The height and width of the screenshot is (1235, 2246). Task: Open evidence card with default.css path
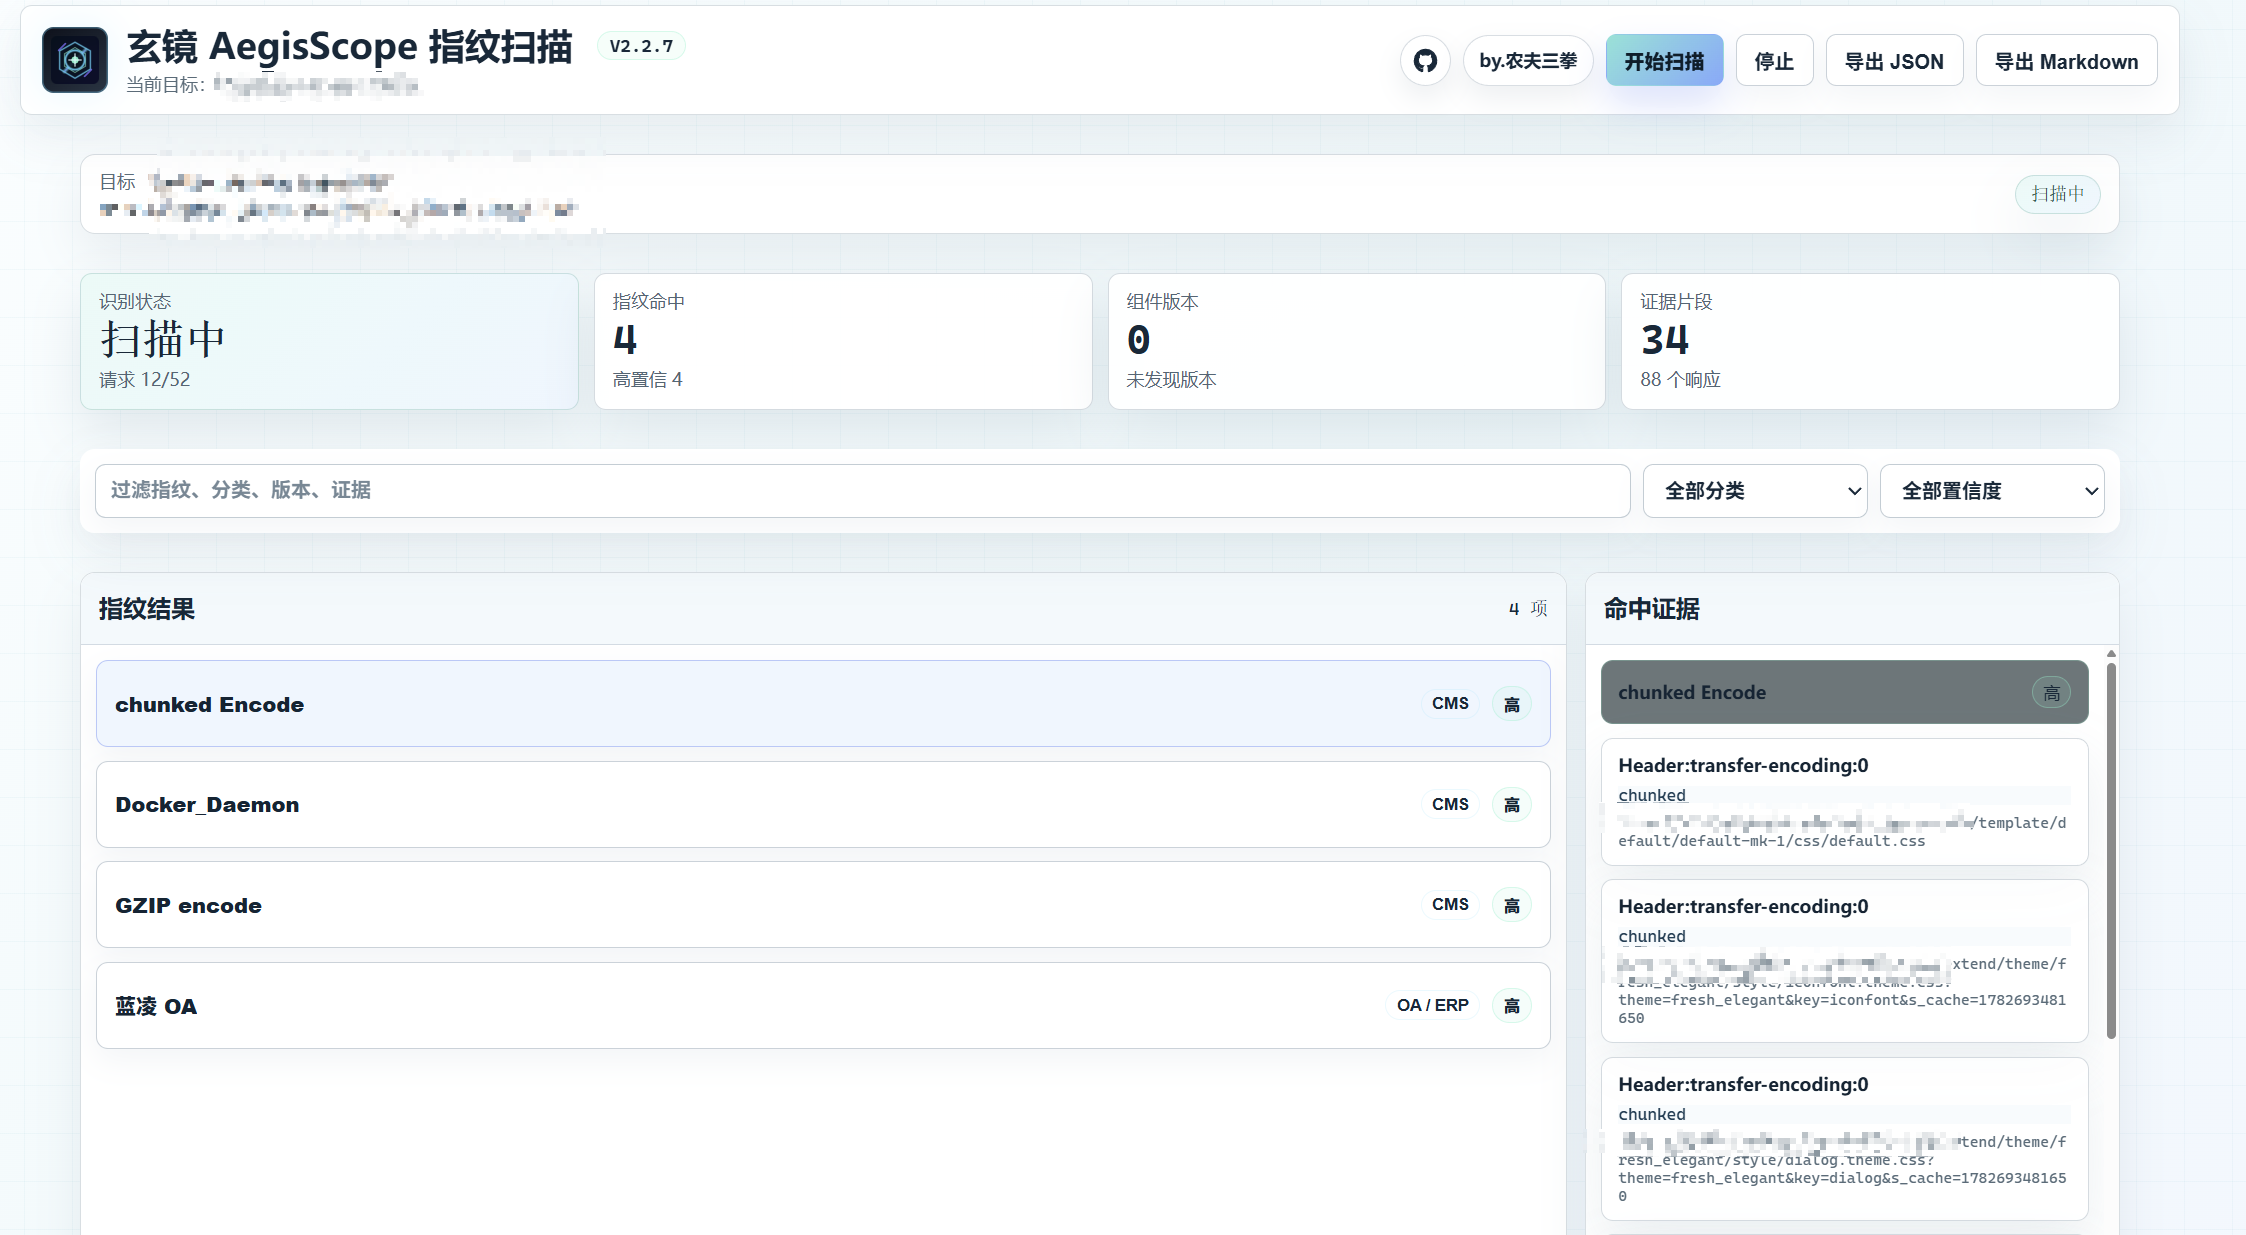tap(1844, 802)
